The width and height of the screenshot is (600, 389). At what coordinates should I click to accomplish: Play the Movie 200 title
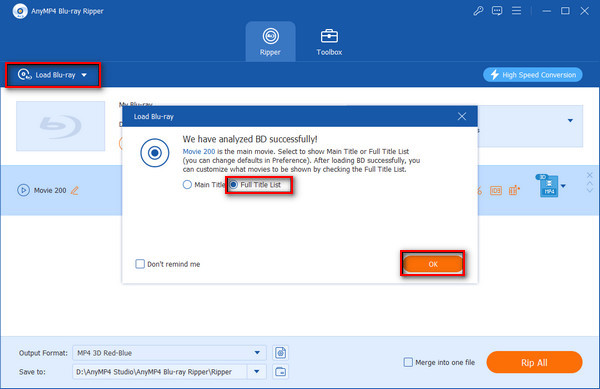click(23, 190)
